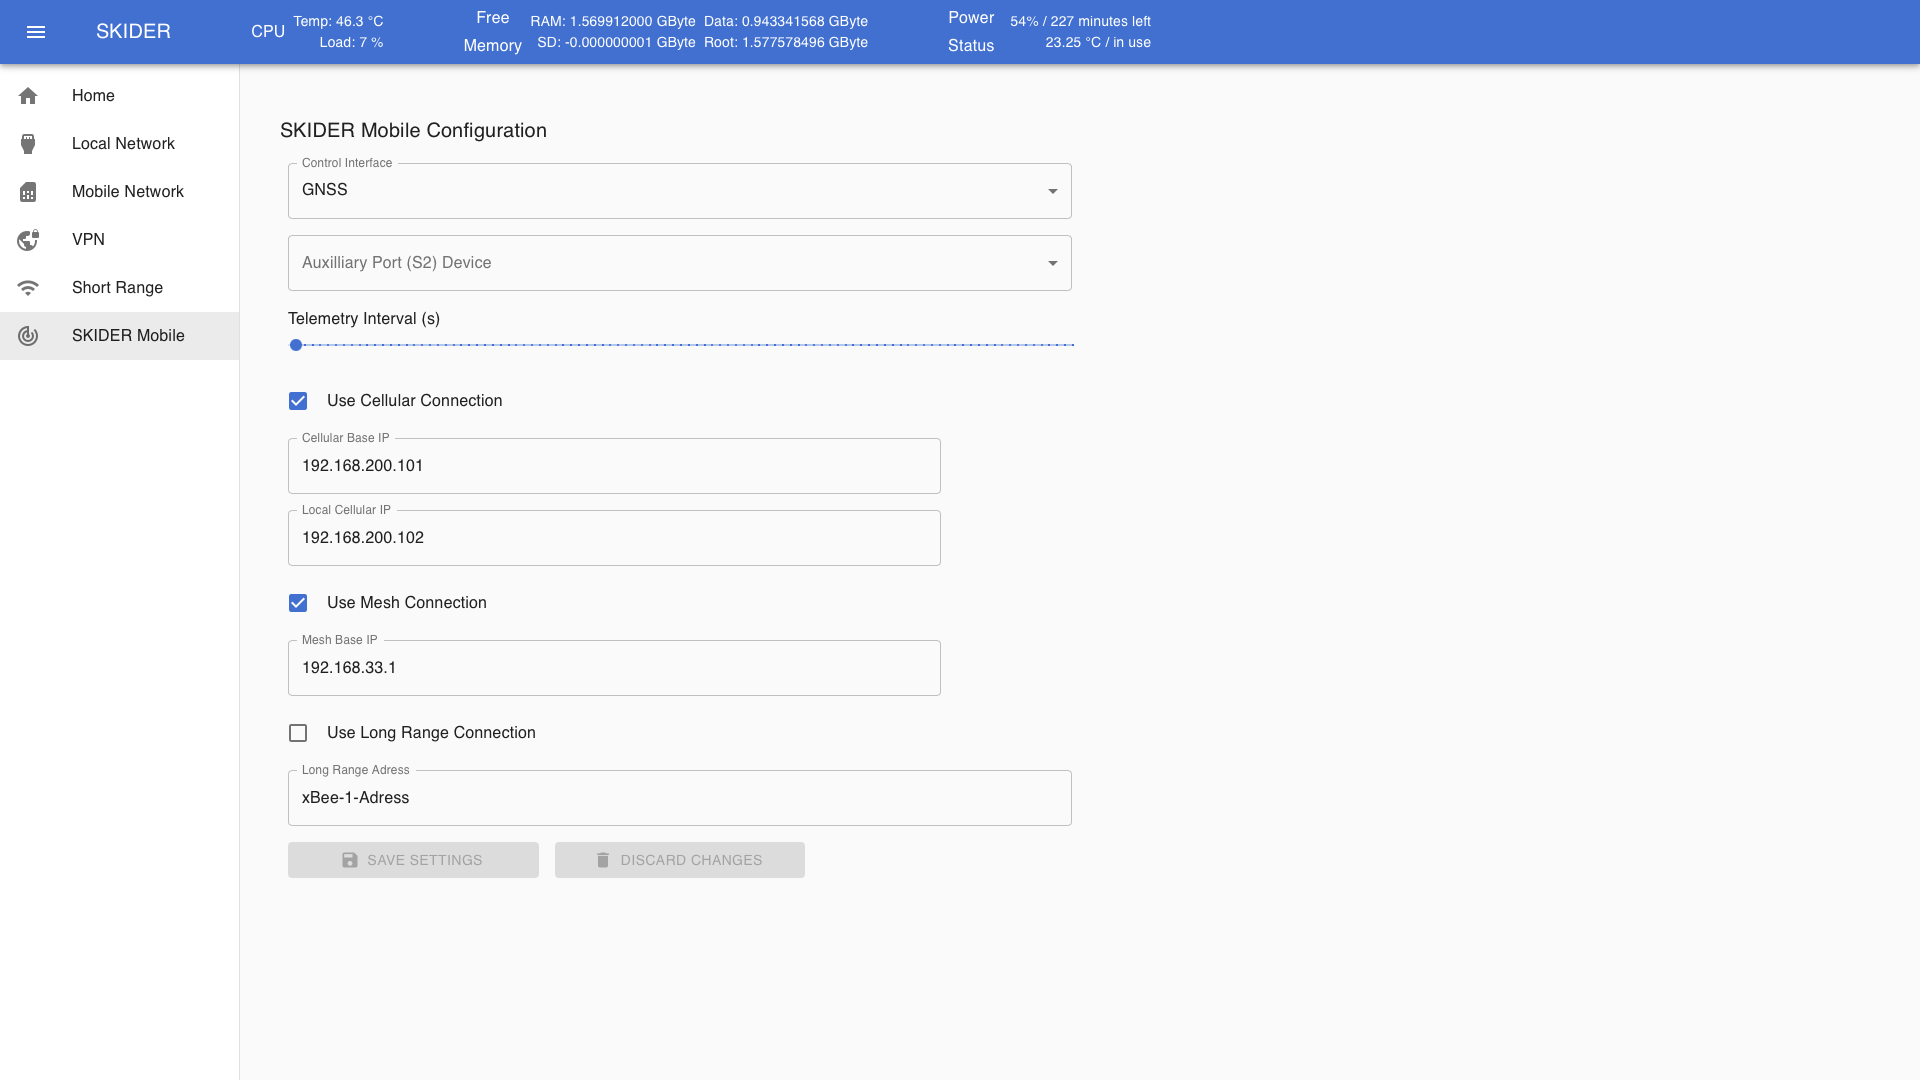Click the Root: 1.577578496 GByte value
The height and width of the screenshot is (1080, 1920).
click(x=786, y=42)
